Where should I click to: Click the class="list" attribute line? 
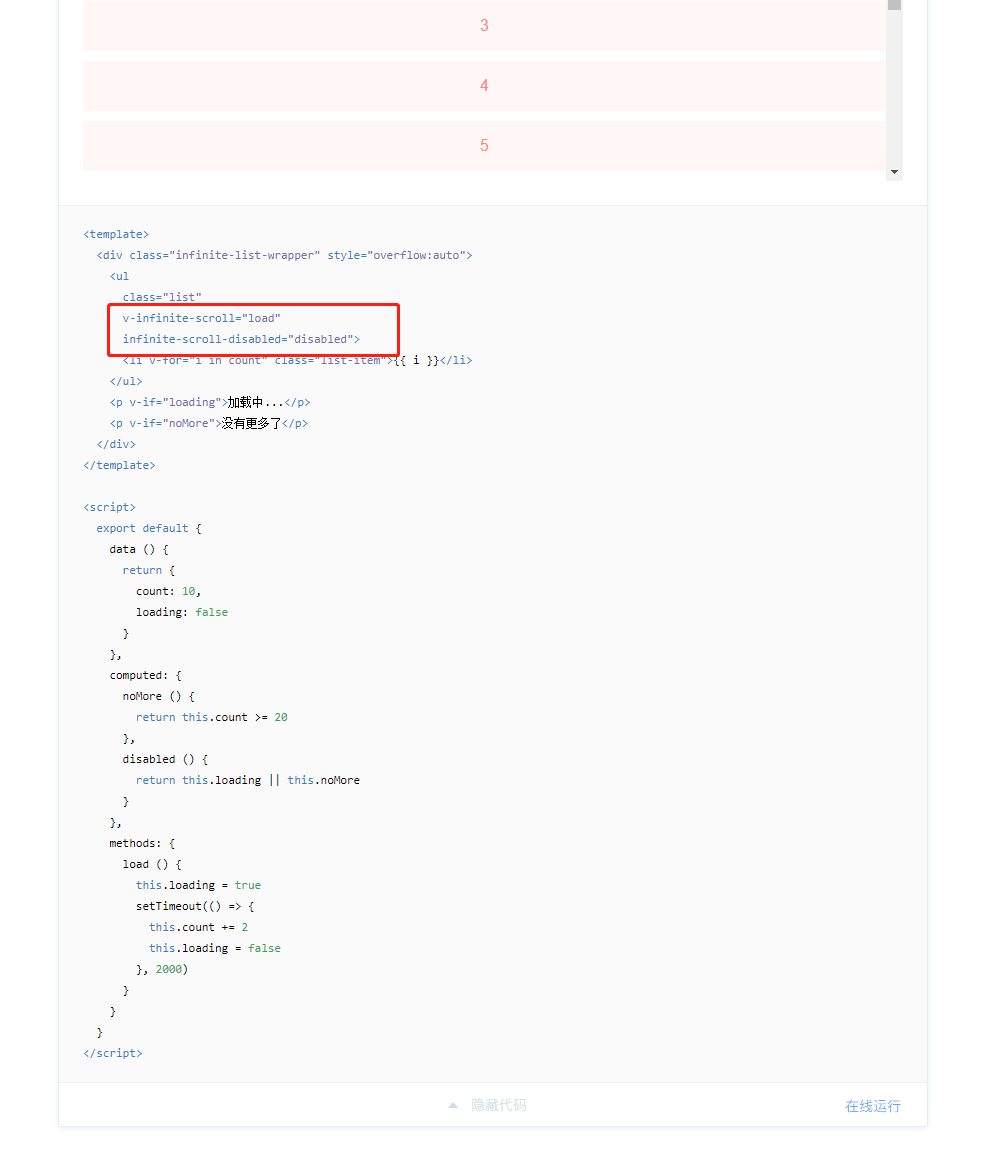162,297
